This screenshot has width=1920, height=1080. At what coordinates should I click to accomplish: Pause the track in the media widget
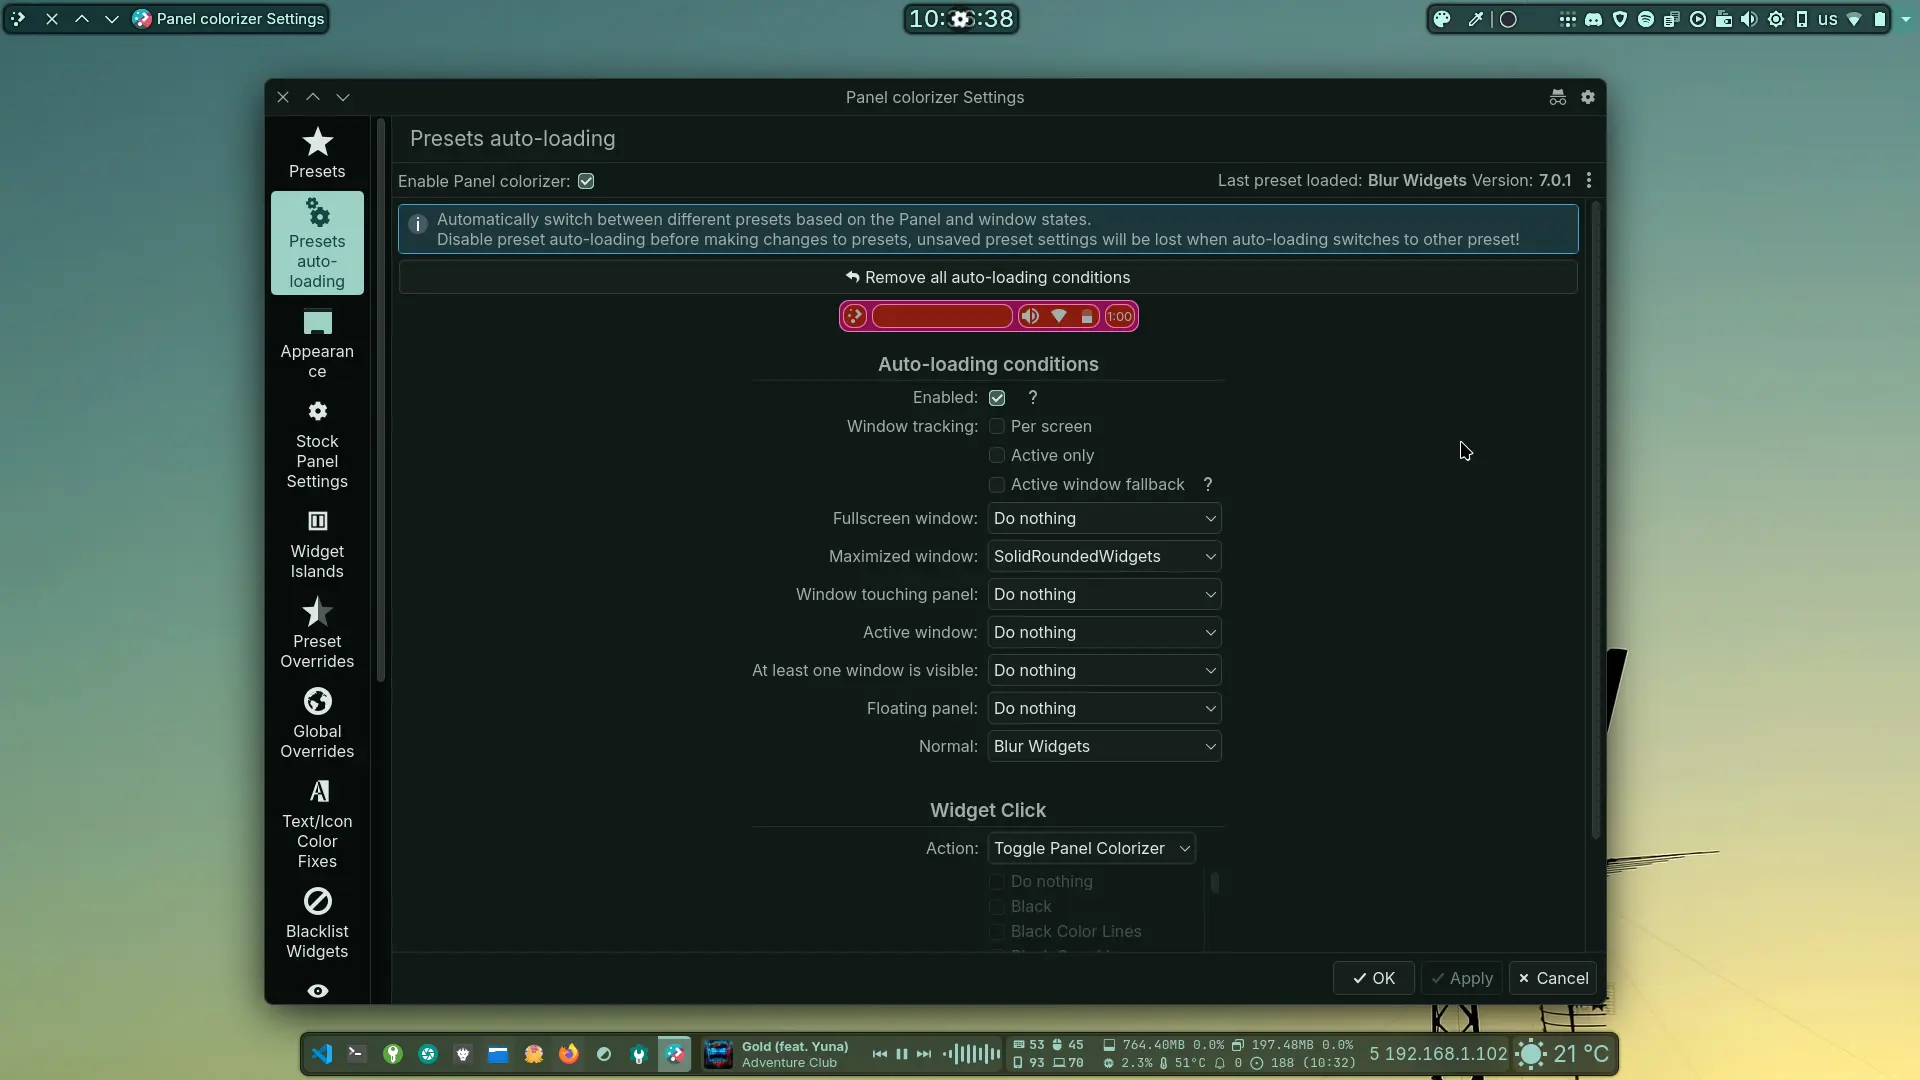coord(902,1054)
